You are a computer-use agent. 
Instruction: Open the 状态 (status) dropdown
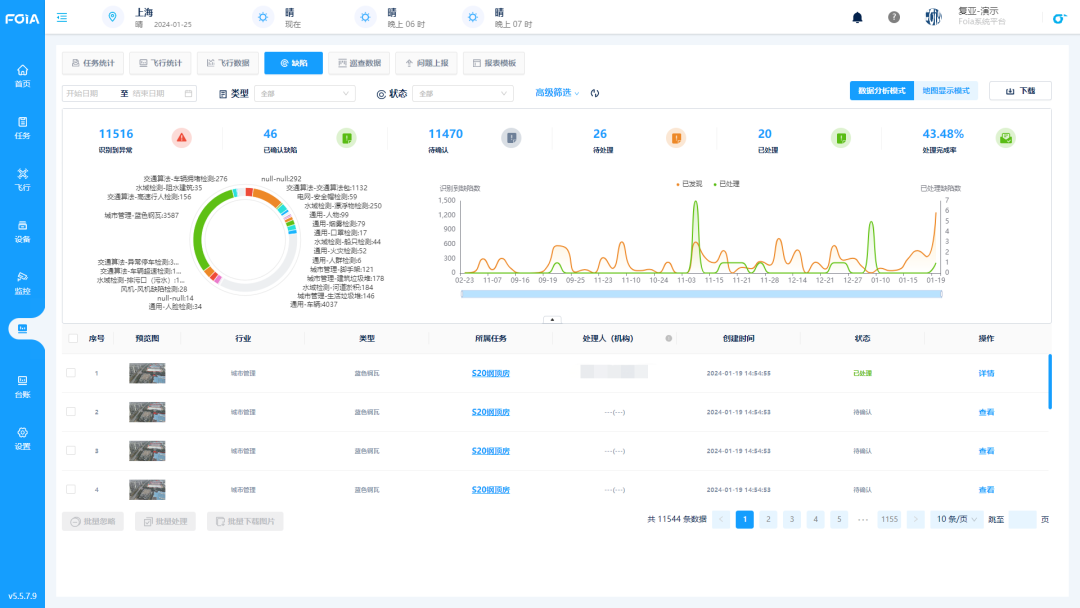click(465, 93)
